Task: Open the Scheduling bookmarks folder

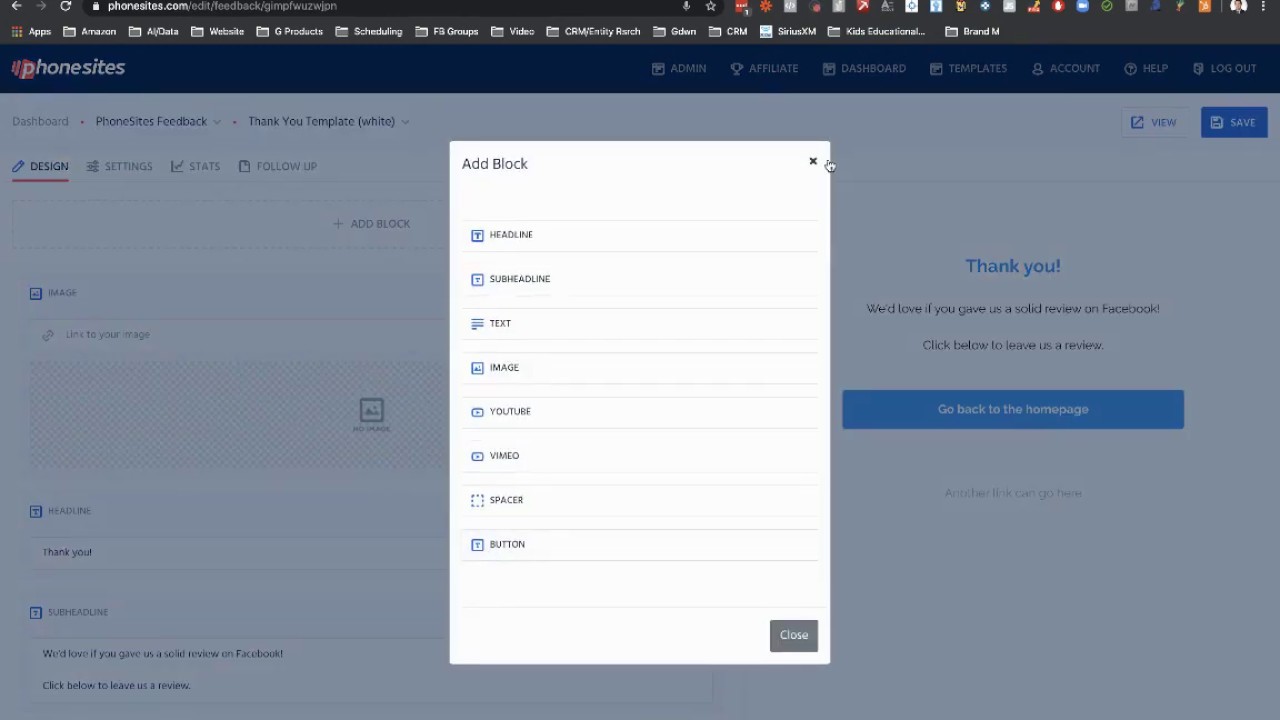Action: (x=369, y=31)
